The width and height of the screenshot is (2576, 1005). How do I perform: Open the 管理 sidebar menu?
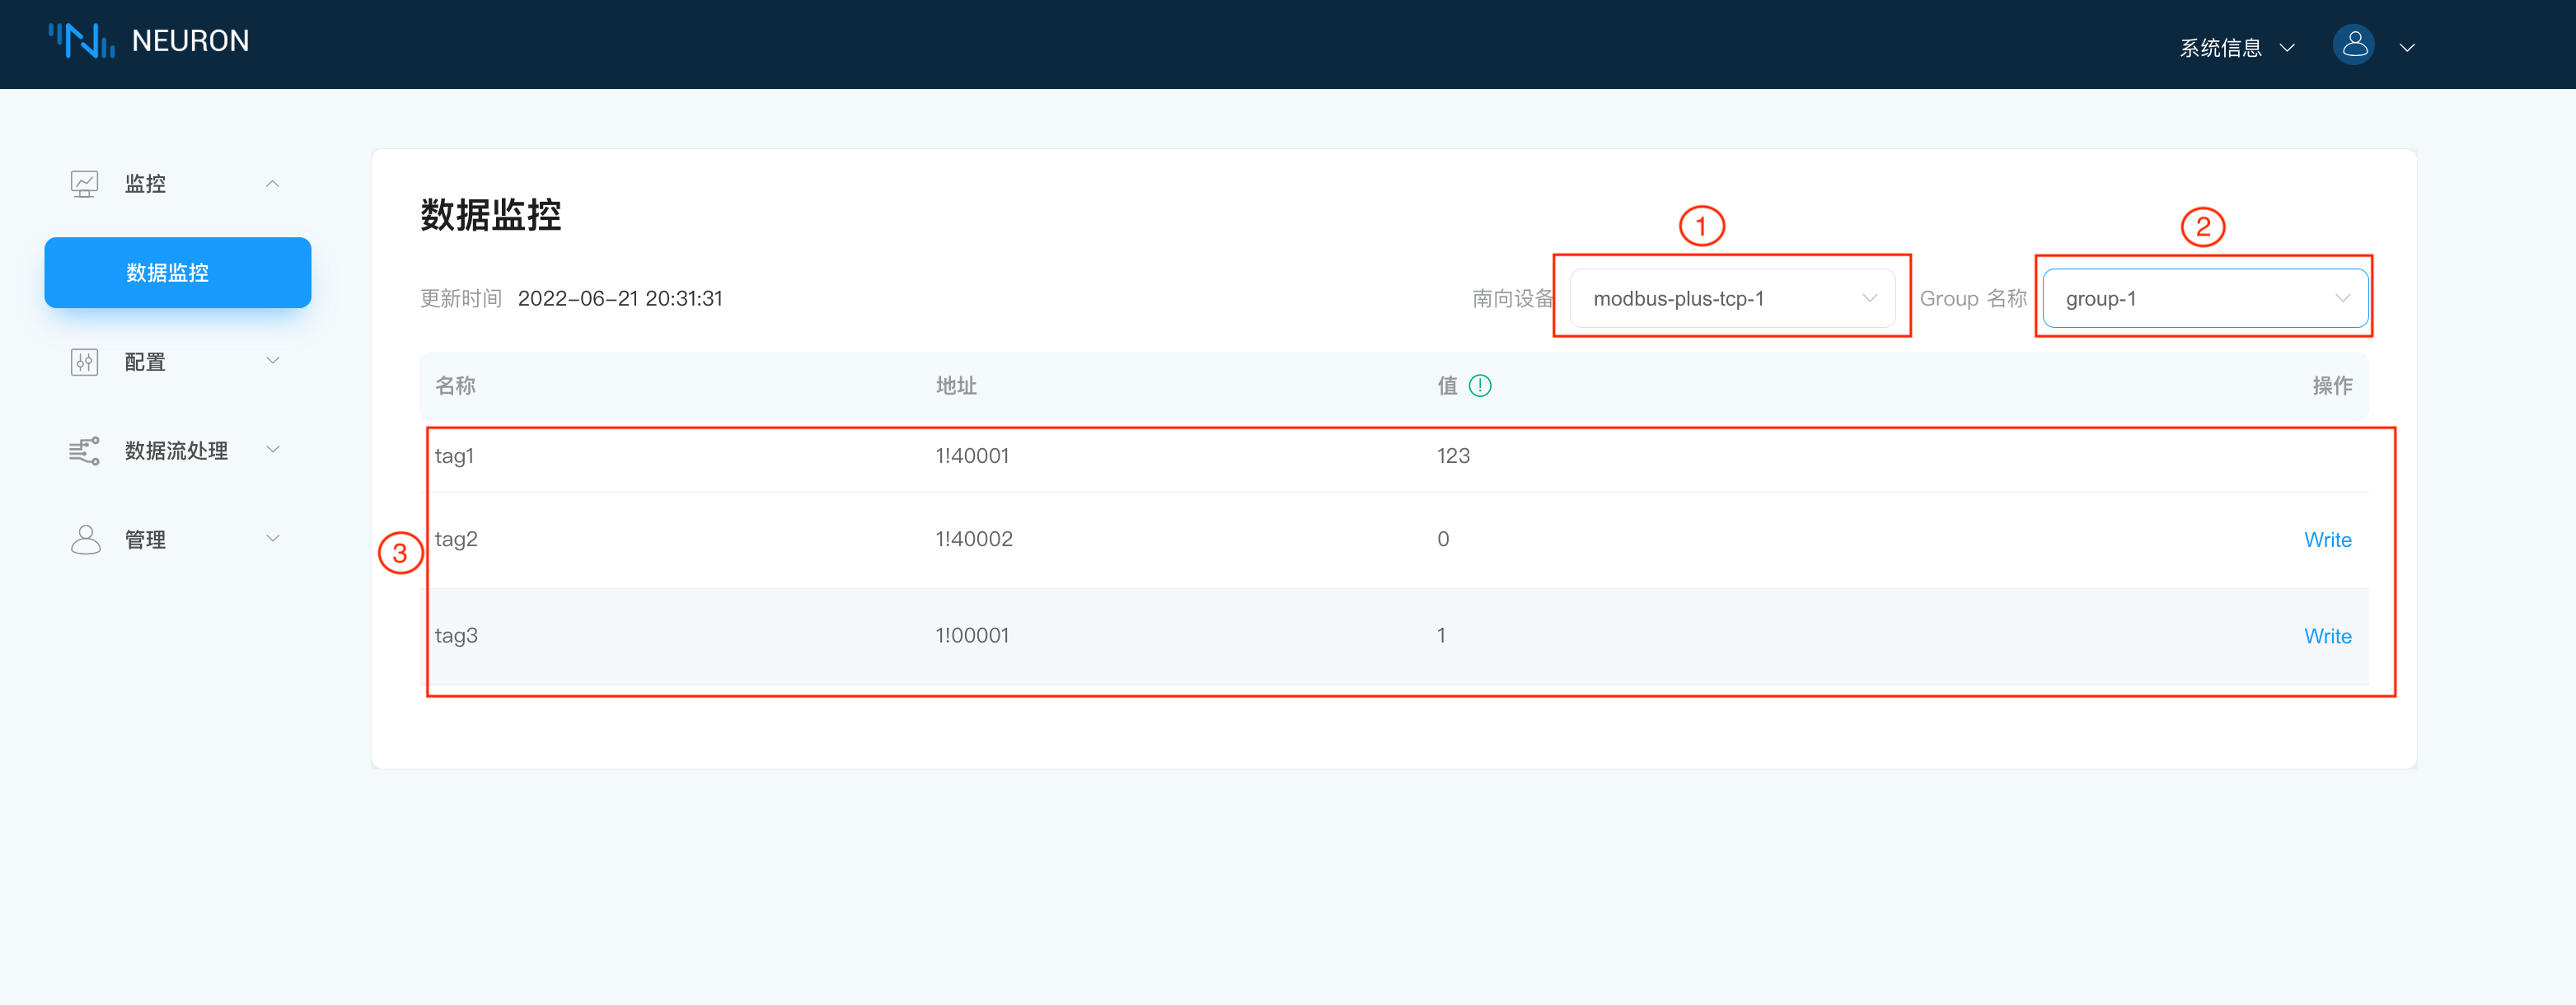point(178,540)
